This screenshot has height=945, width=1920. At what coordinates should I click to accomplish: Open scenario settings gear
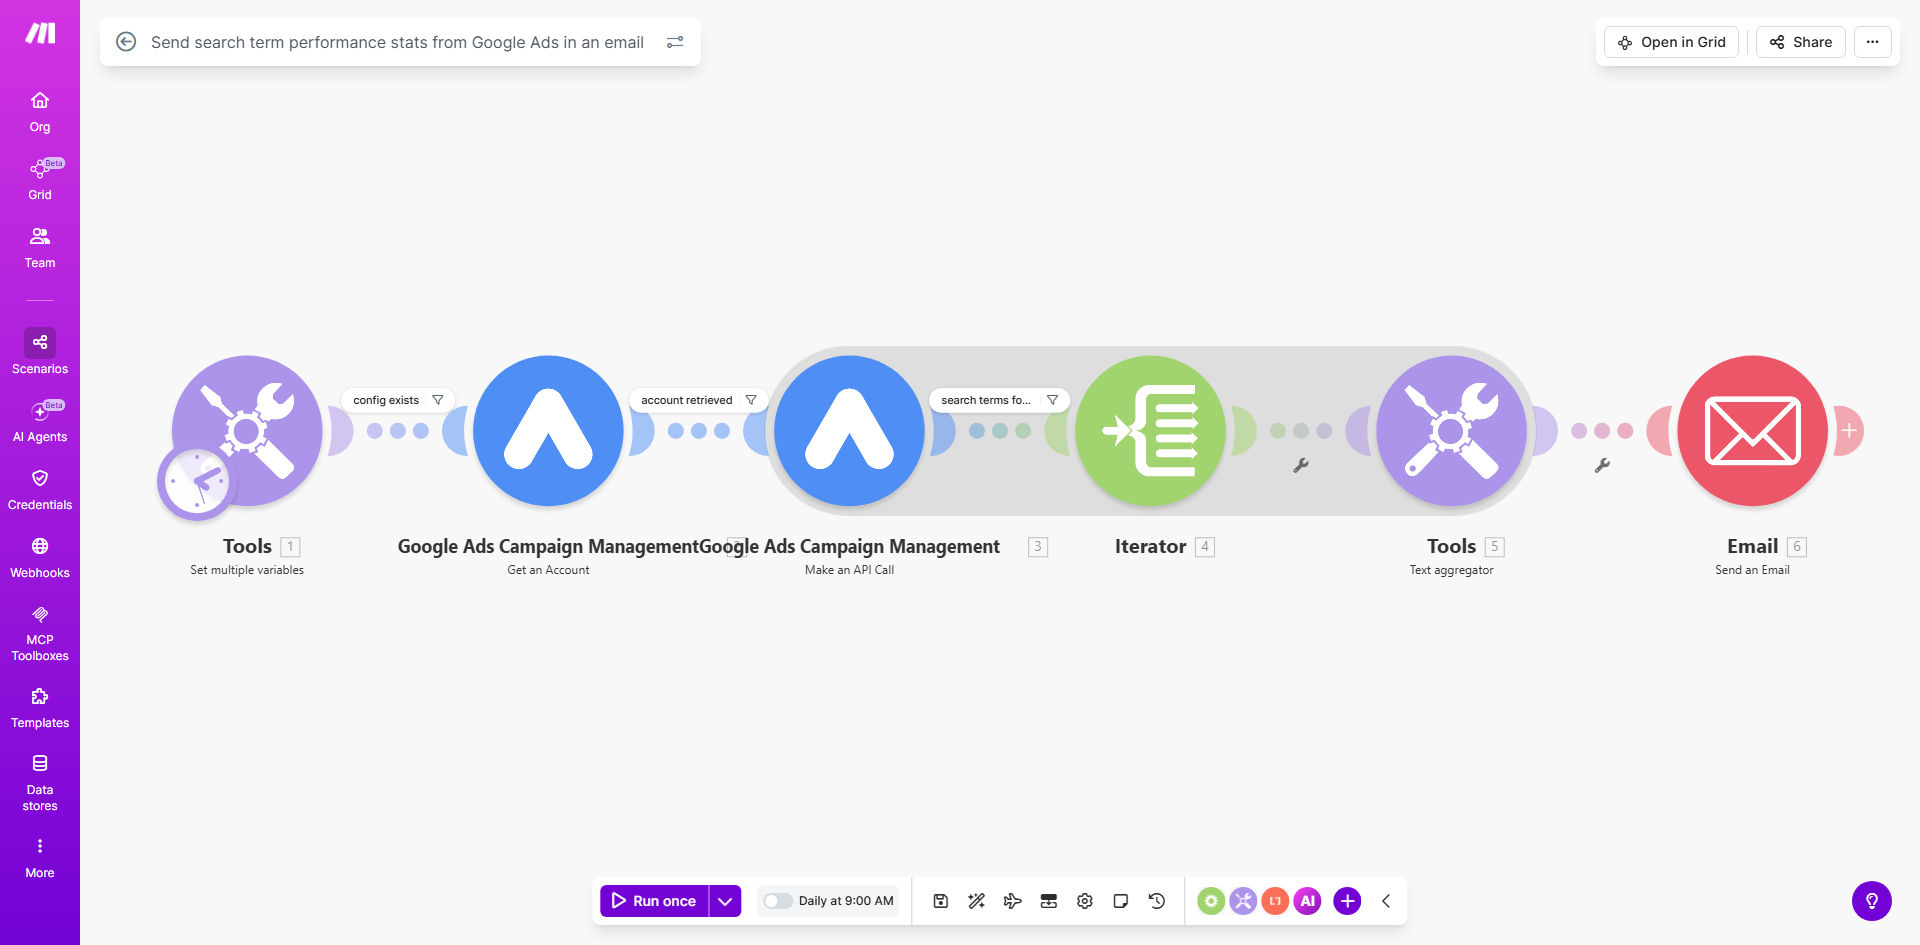(1085, 901)
